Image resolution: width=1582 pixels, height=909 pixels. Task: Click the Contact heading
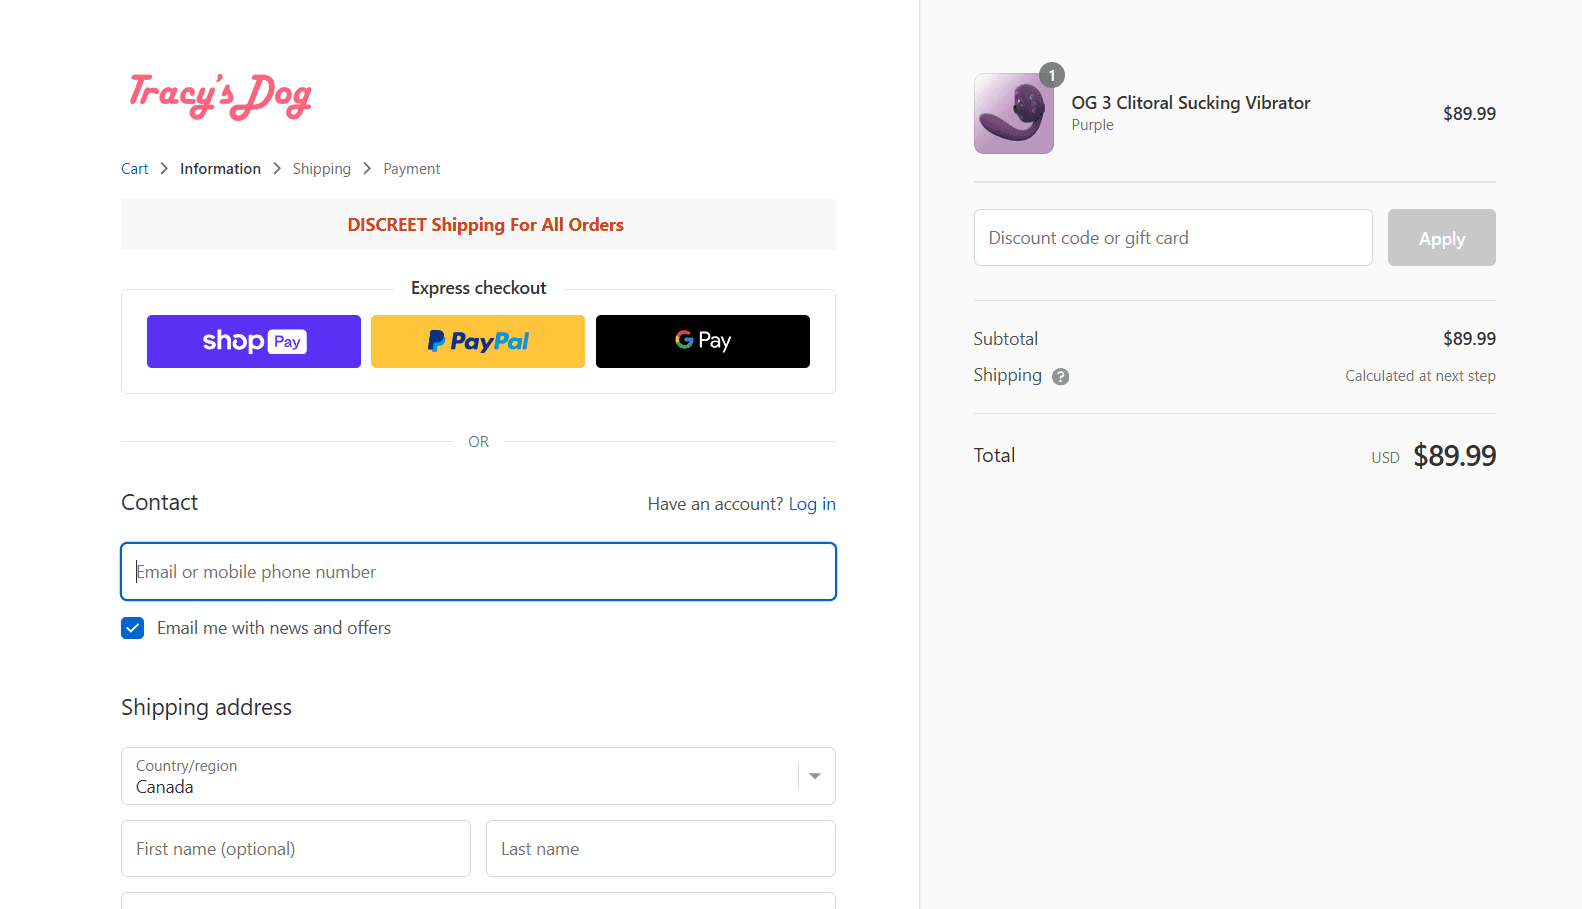160,503
